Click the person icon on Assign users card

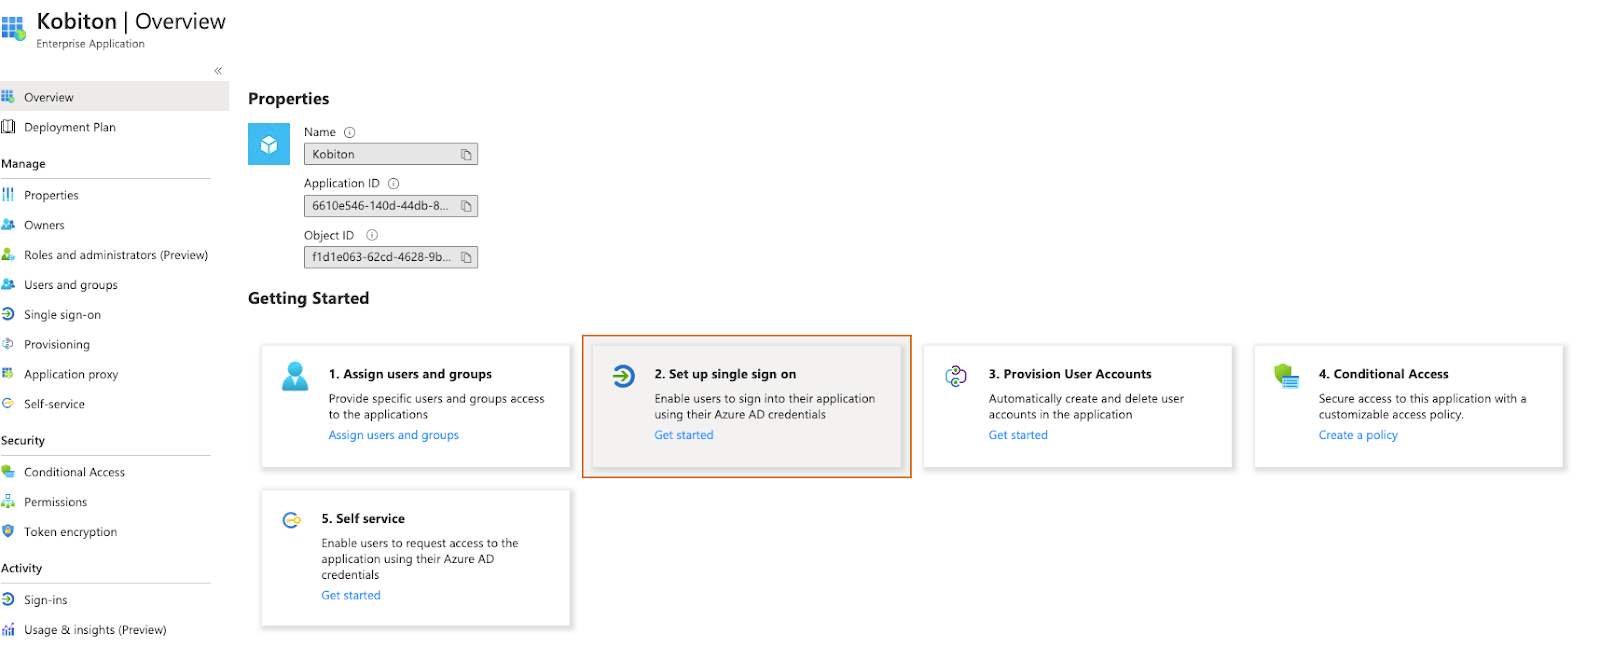(295, 376)
